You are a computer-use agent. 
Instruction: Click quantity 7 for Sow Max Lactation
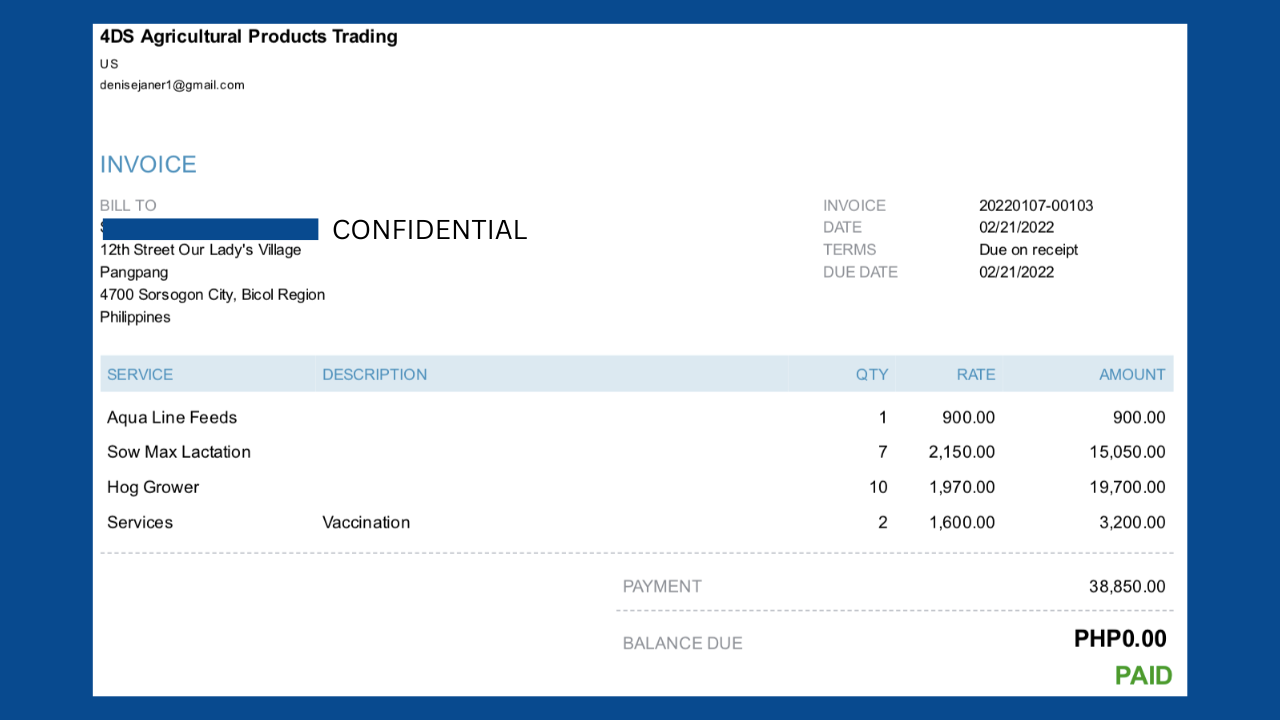pos(883,452)
